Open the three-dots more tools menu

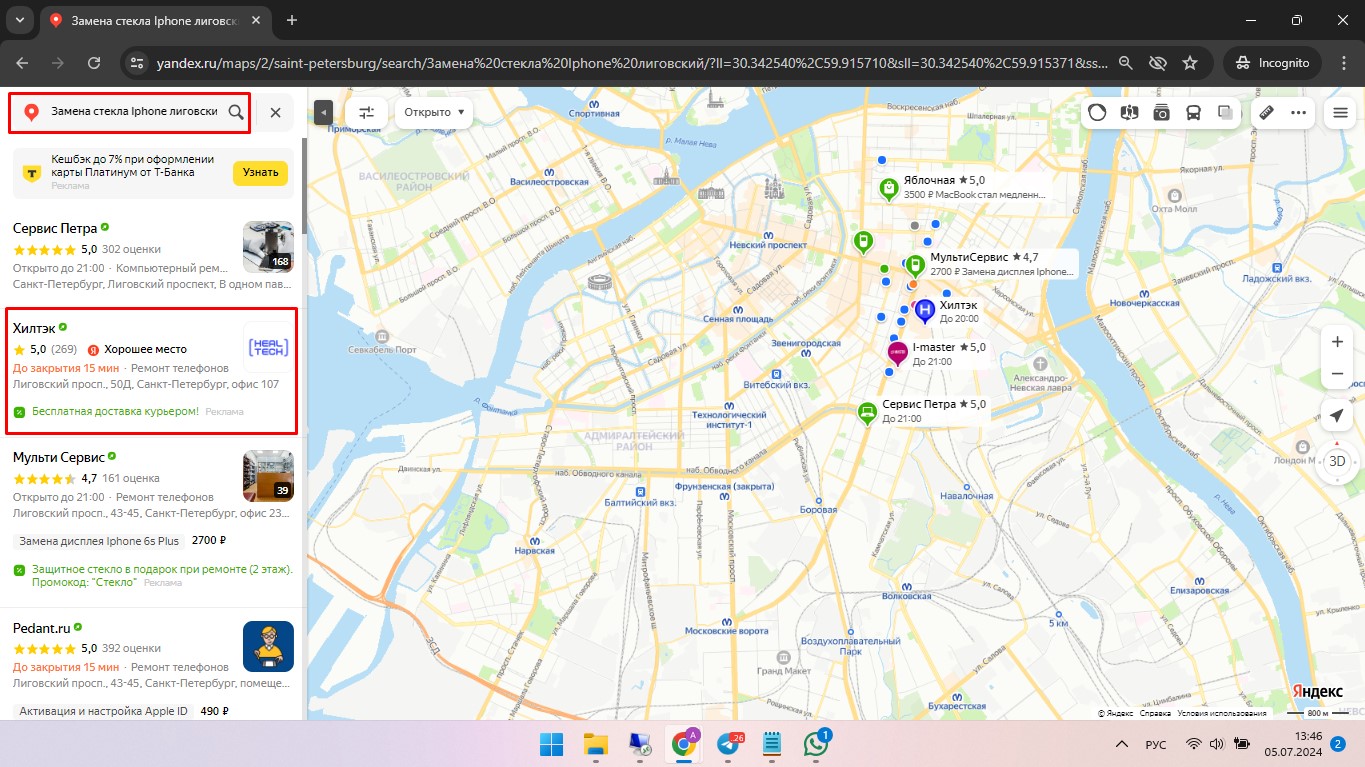point(1298,112)
